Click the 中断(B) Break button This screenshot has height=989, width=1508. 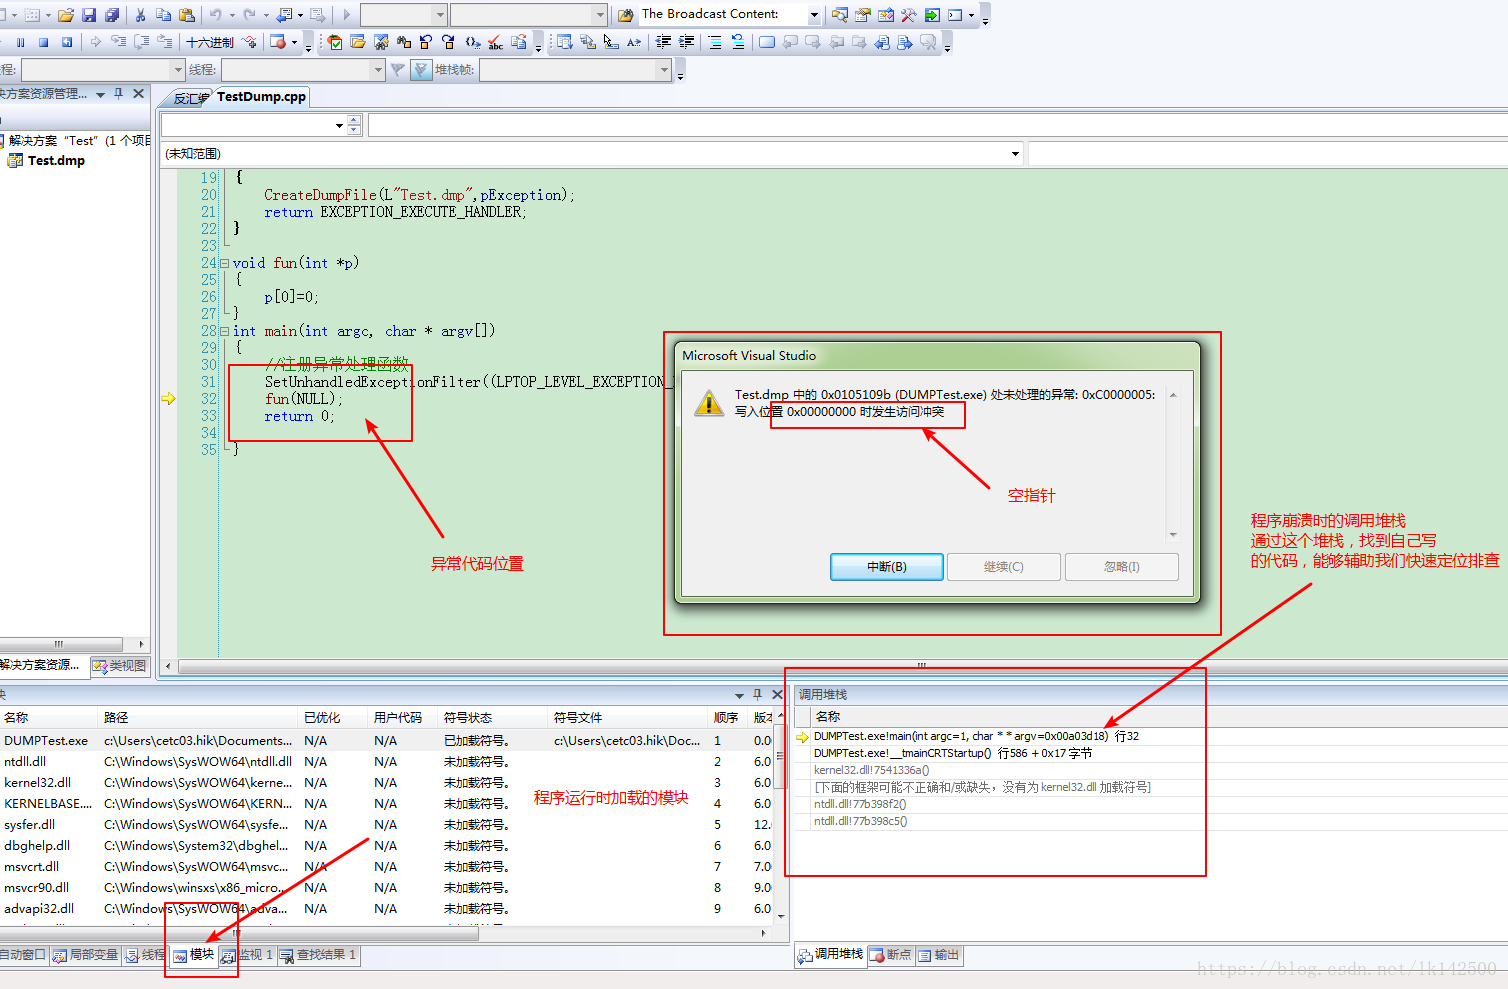click(886, 567)
